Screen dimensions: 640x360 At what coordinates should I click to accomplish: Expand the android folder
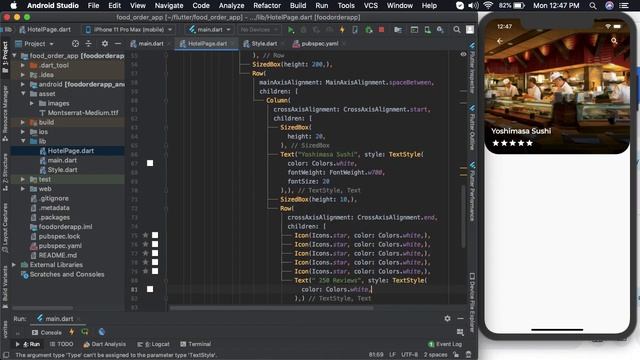point(23,84)
